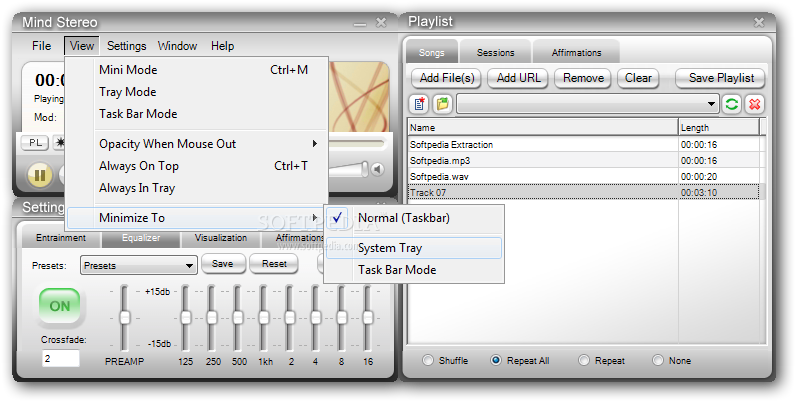This screenshot has height=402, width=796.
Task: Select the Repeat radio button
Action: click(584, 360)
